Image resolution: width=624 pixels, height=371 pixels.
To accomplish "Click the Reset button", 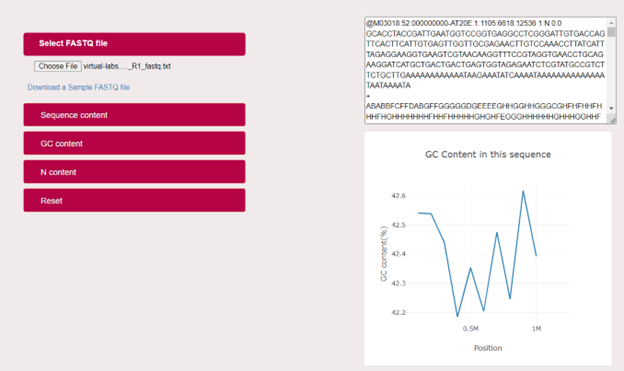I will tap(134, 200).
